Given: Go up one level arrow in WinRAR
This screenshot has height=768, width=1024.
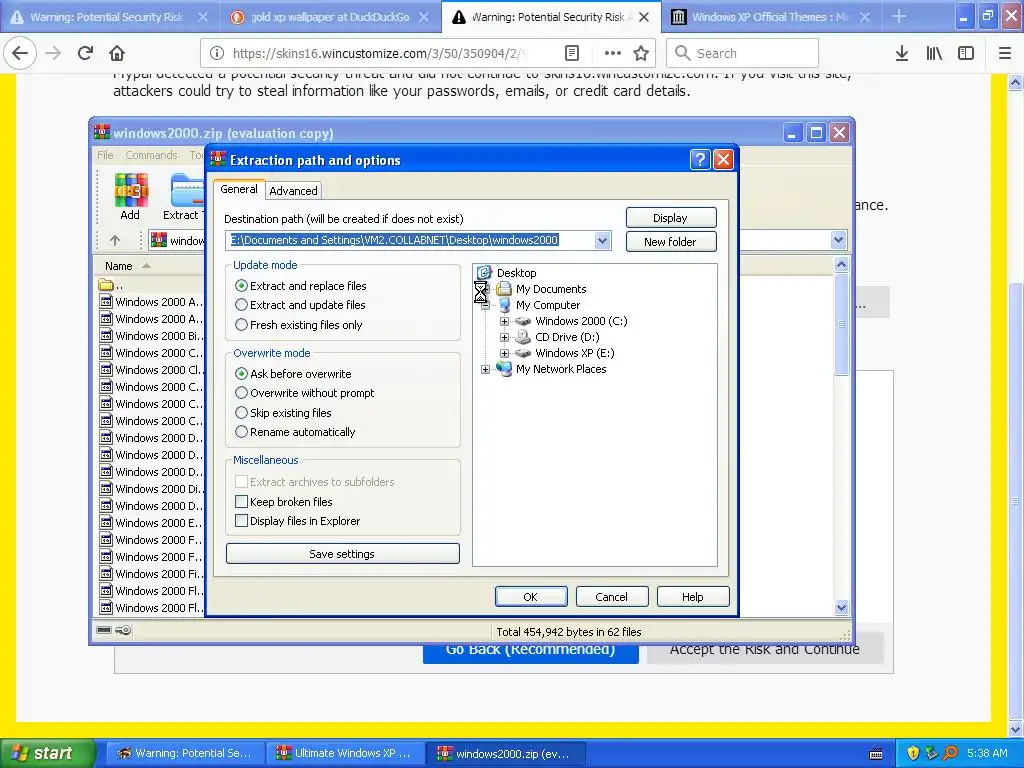Looking at the screenshot, I should pos(115,240).
